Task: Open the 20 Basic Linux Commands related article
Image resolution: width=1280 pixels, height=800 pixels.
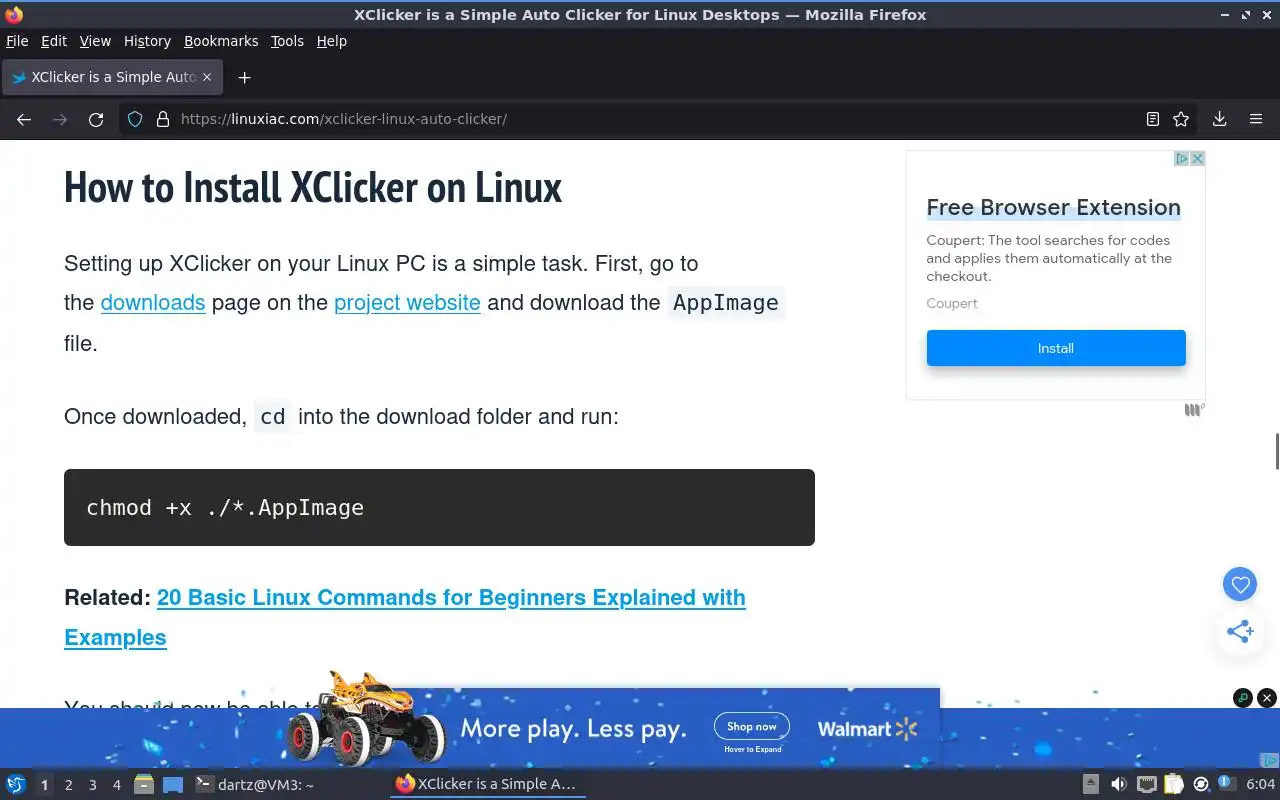Action: 405,617
